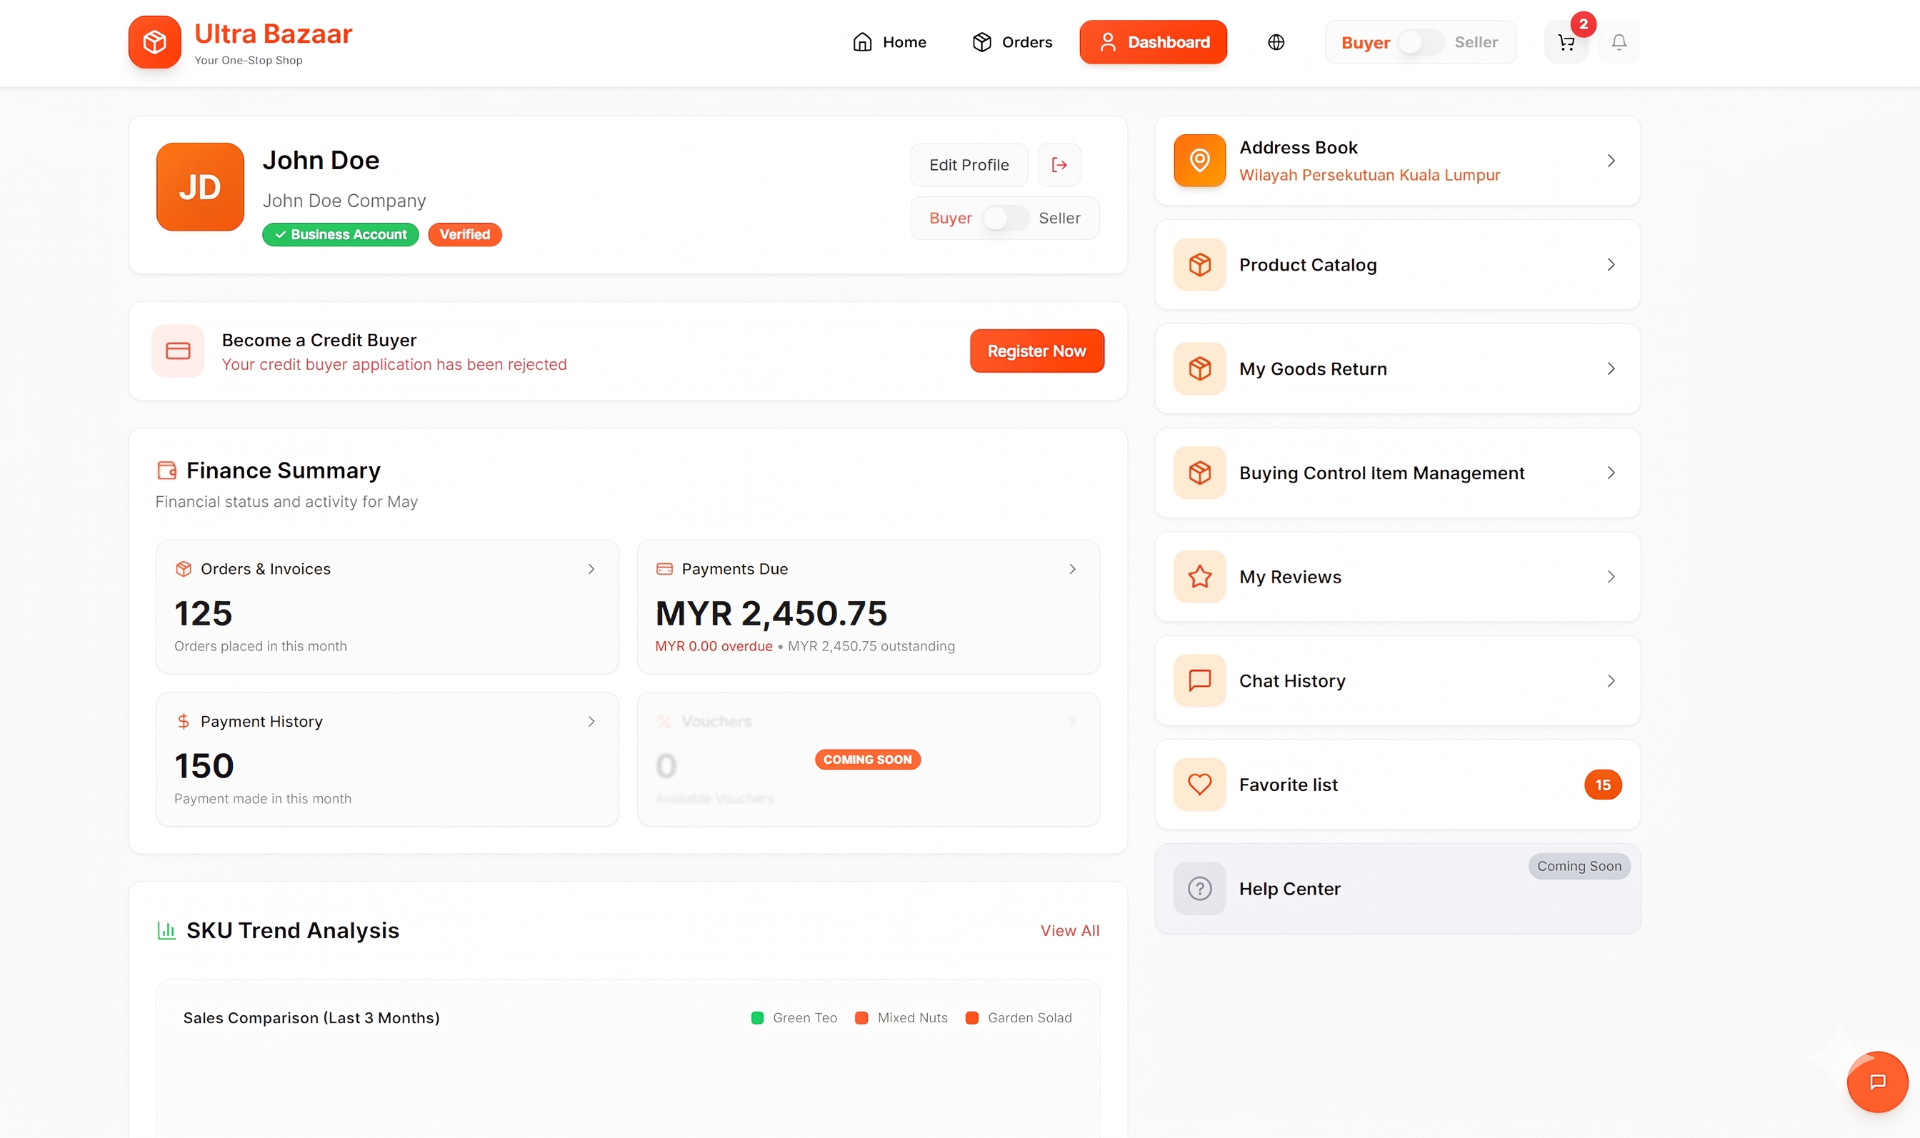This screenshot has width=1920, height=1138.
Task: Click the JD profile avatar
Action: [x=200, y=187]
